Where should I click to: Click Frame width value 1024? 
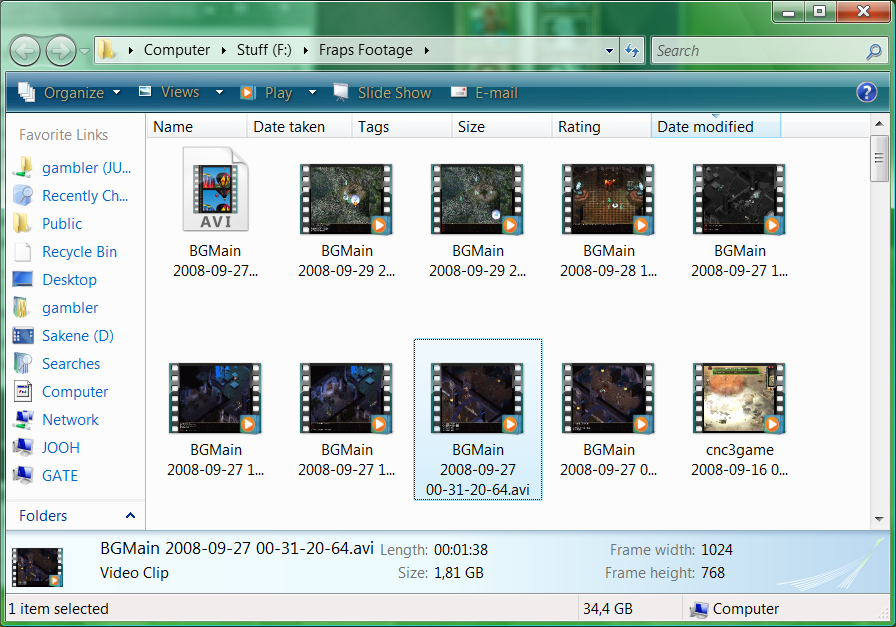[x=717, y=550]
